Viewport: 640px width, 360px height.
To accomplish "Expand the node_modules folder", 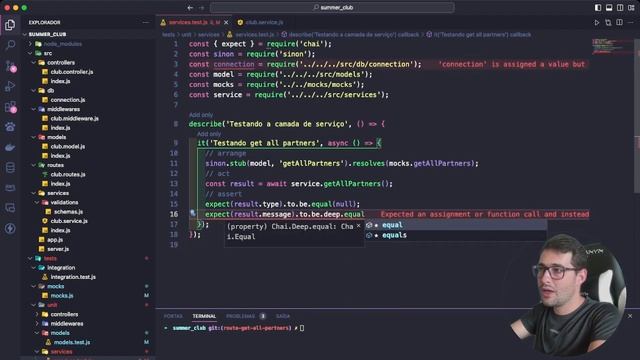I will tap(30, 44).
